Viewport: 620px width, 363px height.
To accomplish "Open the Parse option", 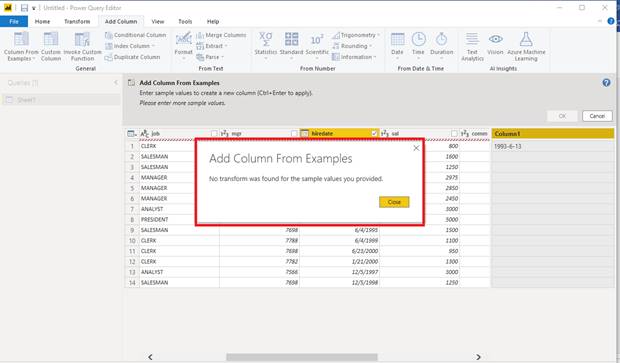I will (210, 57).
